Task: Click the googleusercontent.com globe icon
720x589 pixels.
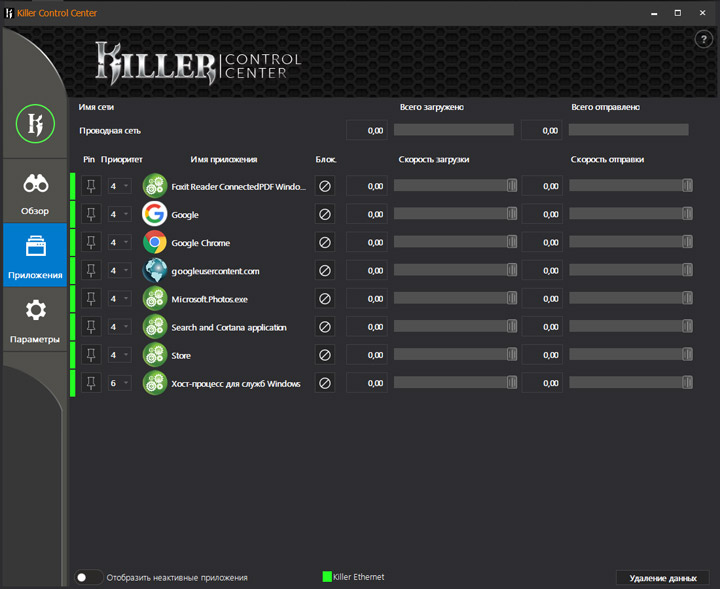Action: [x=155, y=270]
